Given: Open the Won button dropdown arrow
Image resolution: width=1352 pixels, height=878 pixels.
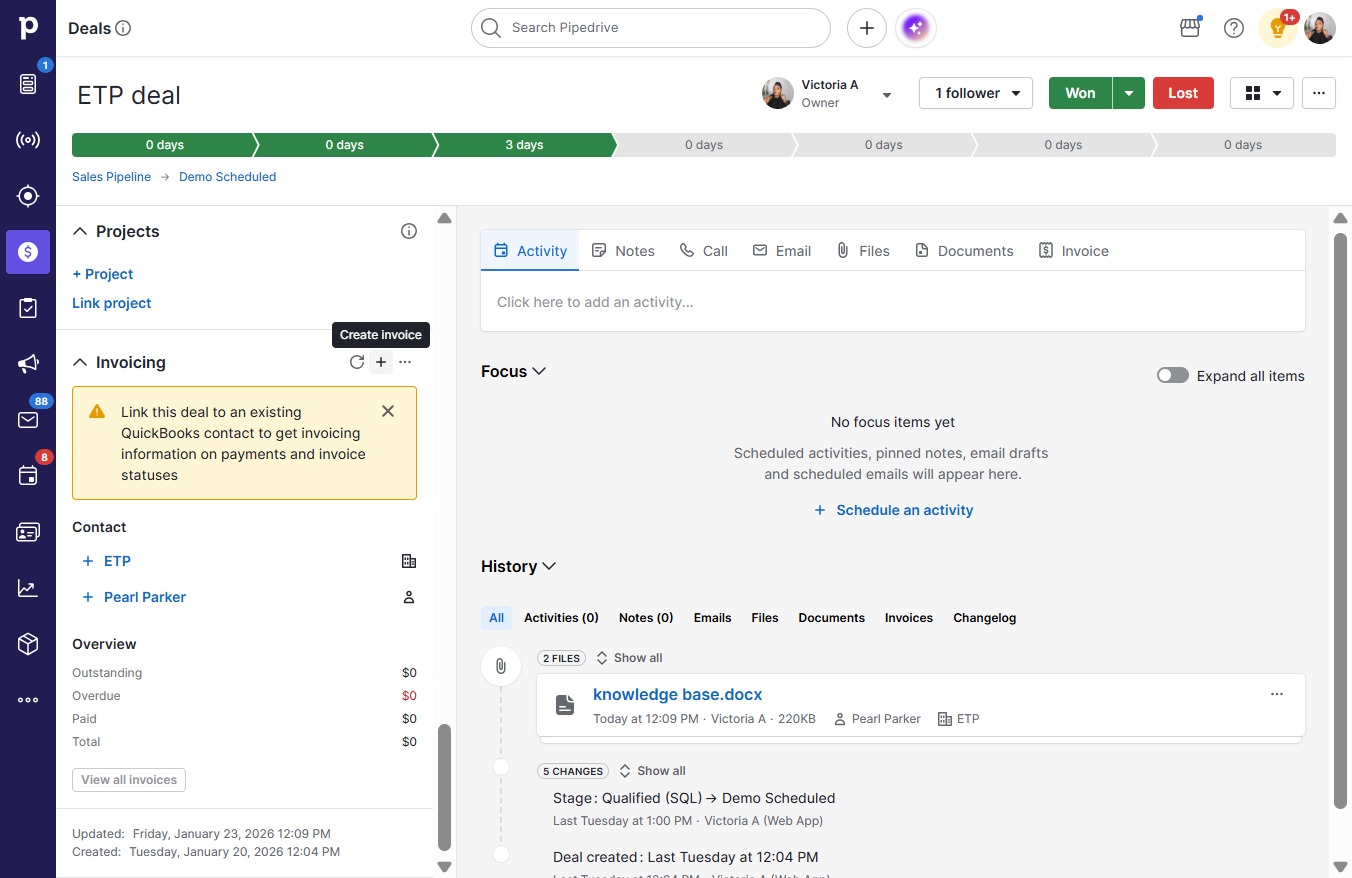Looking at the screenshot, I should pos(1129,93).
